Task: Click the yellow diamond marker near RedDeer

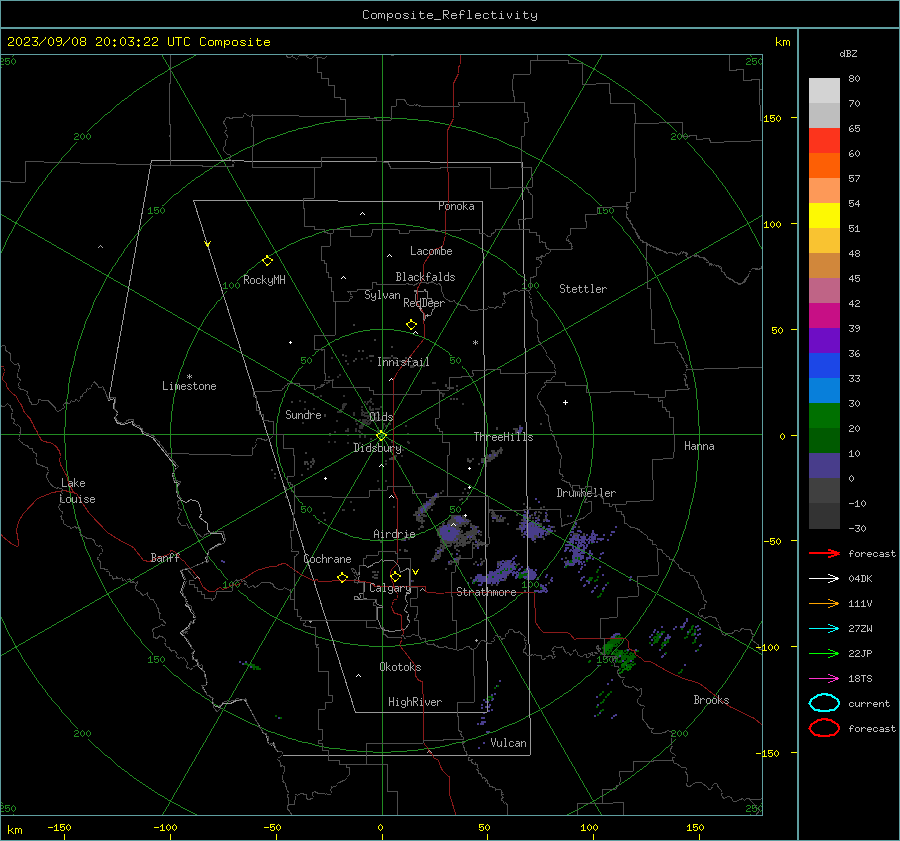Action: [x=411, y=325]
